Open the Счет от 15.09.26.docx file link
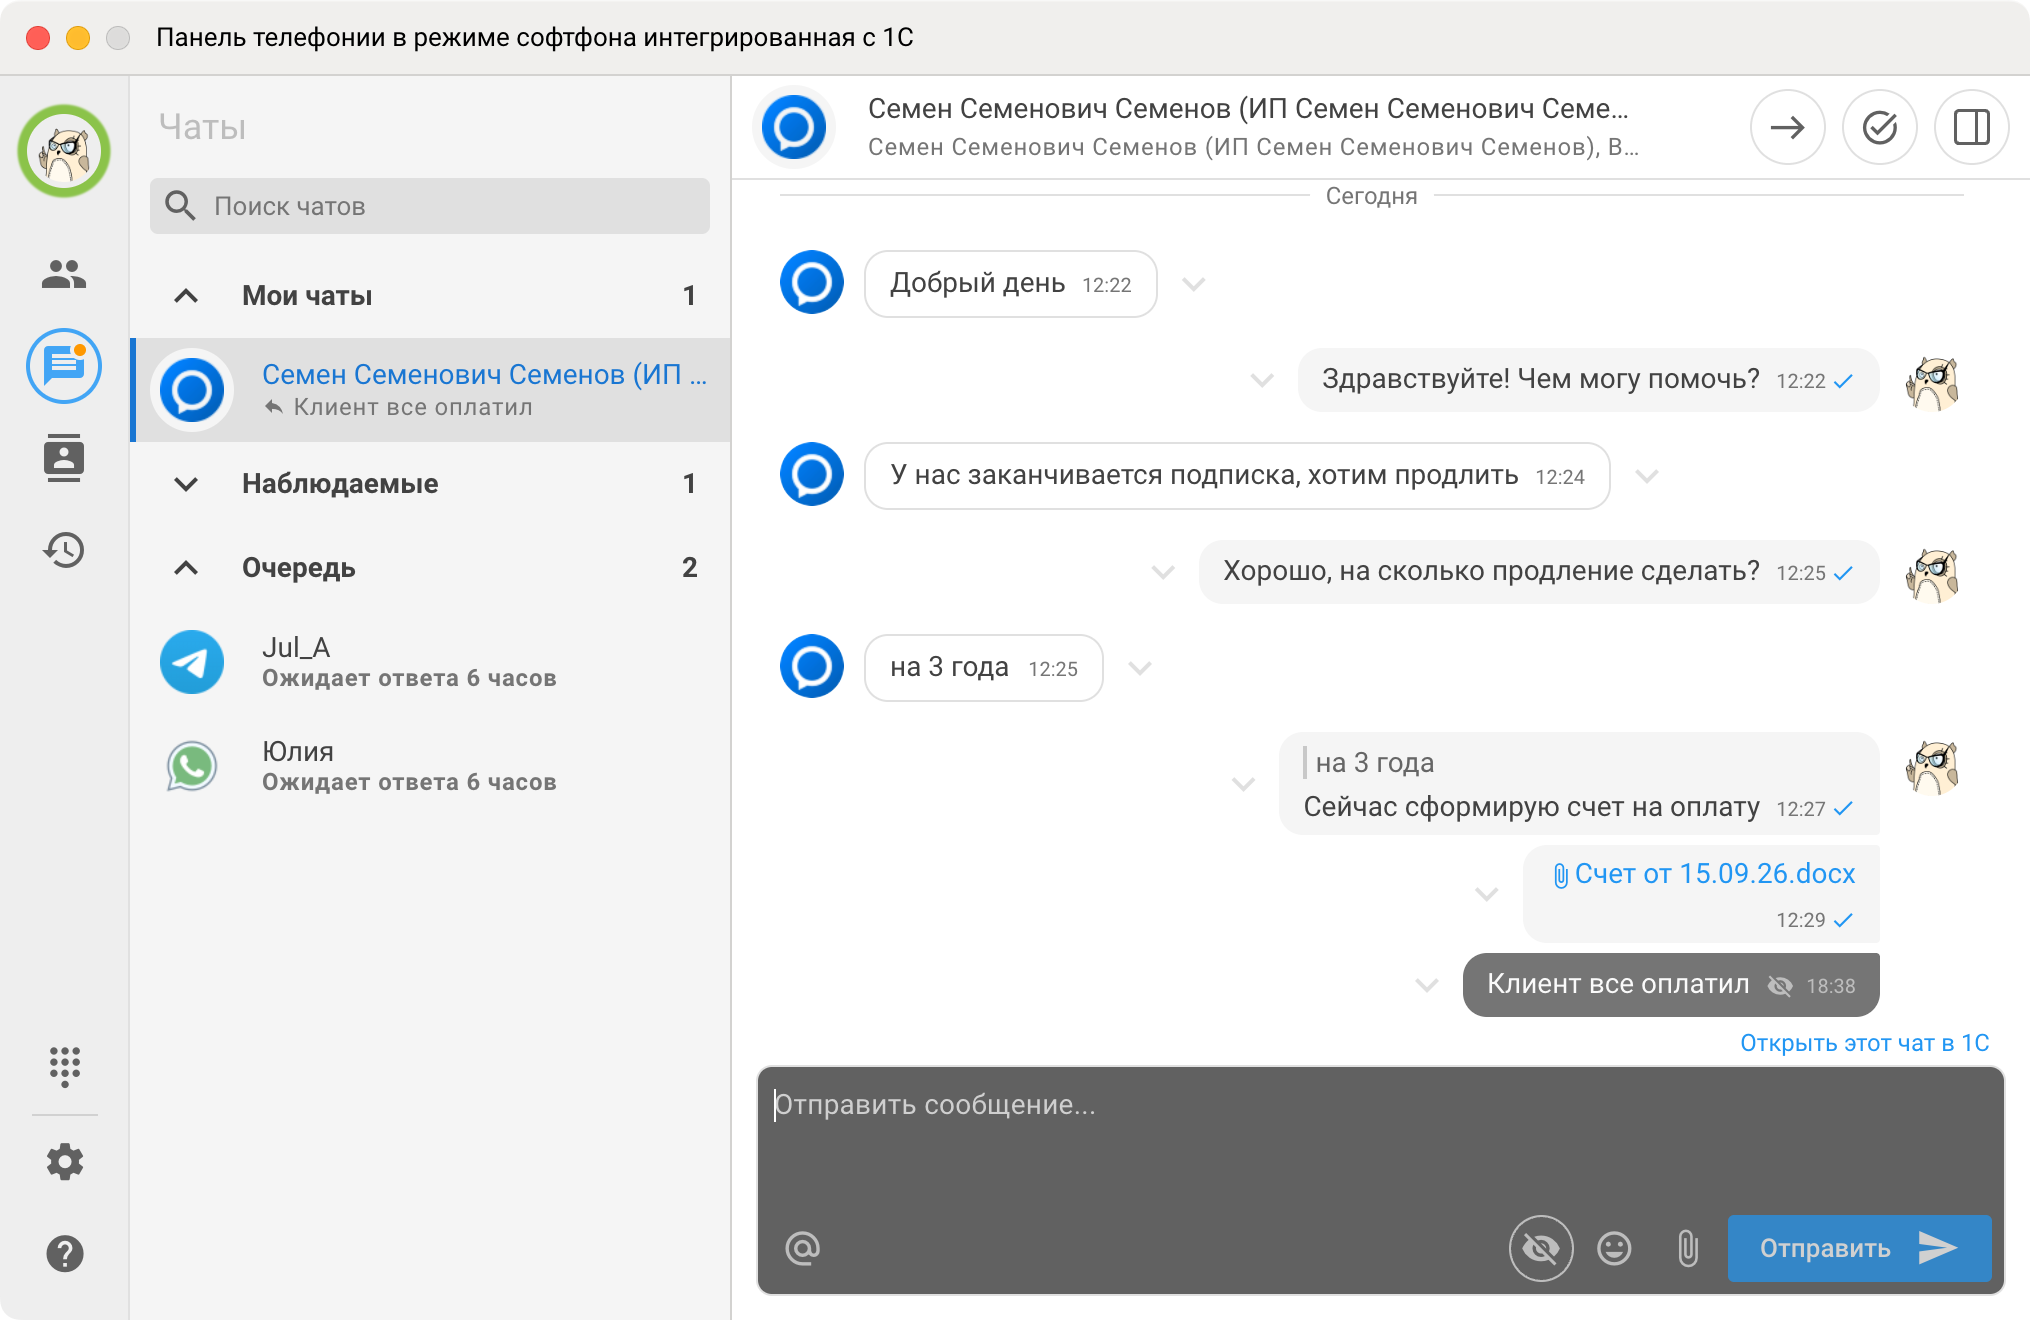Viewport: 2030px width, 1320px height. click(x=1704, y=874)
